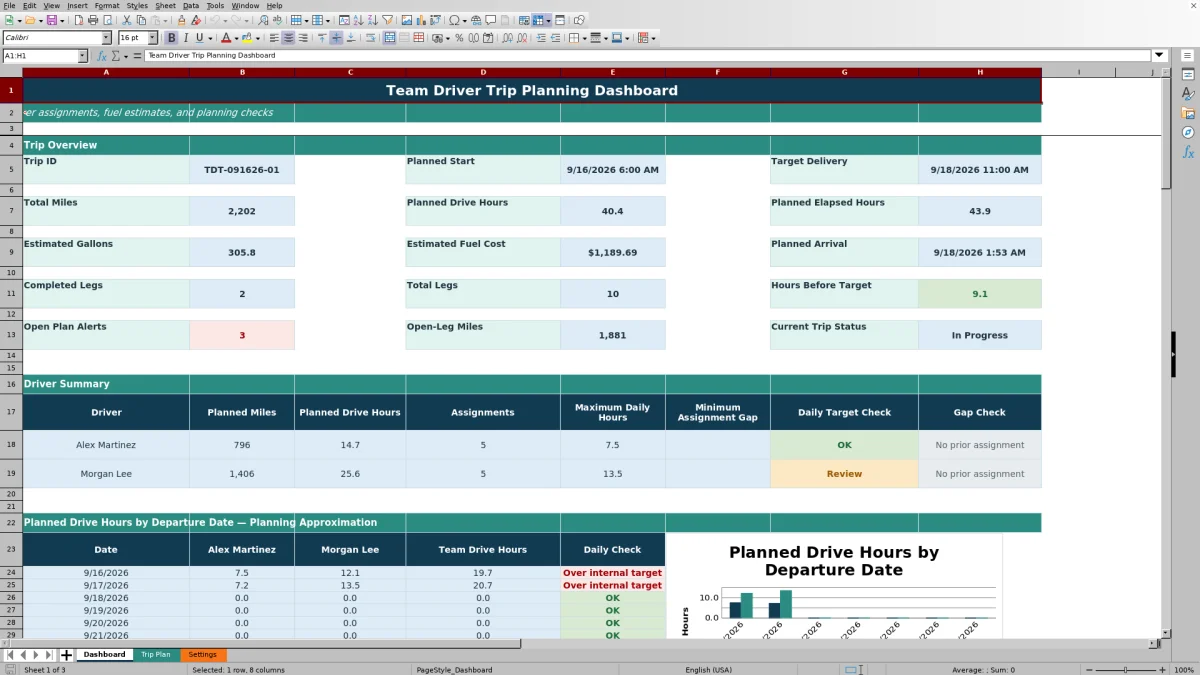Open Find and Replace icon
The width and height of the screenshot is (1200, 675).
(263, 20)
